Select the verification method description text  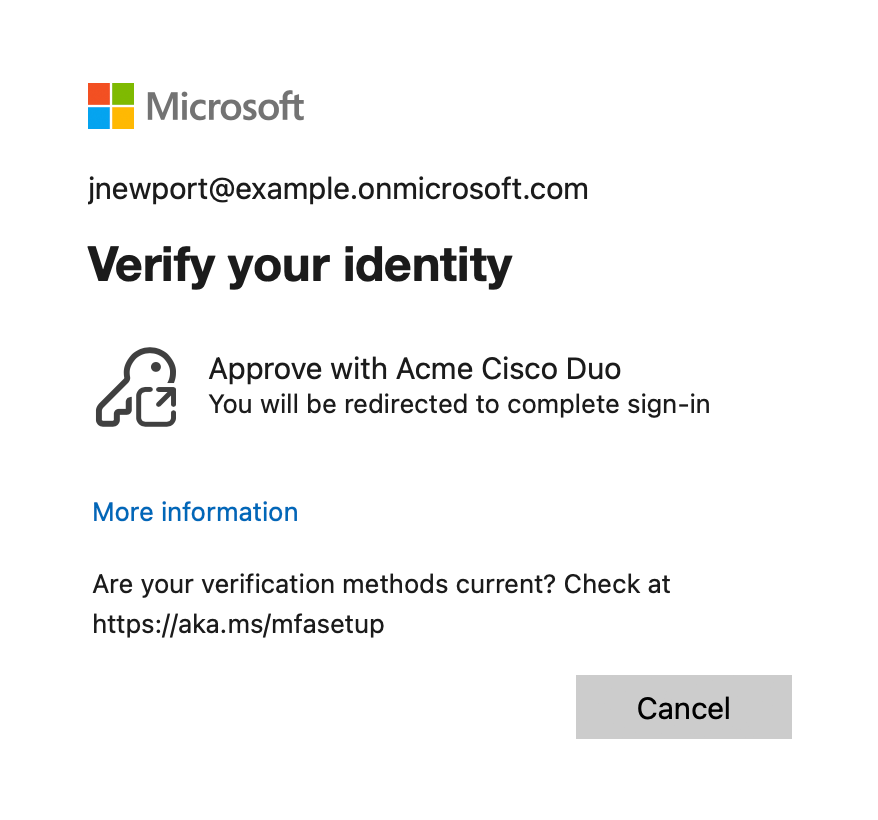click(x=458, y=404)
